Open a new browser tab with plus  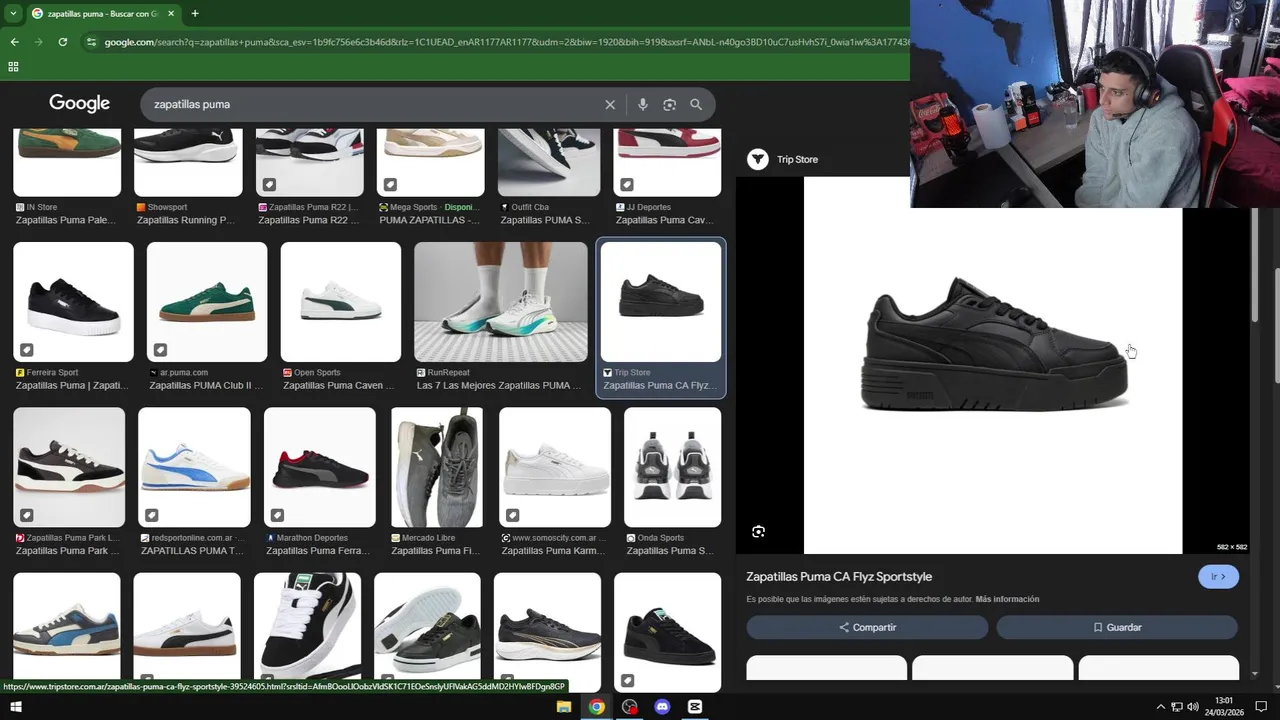(x=195, y=13)
